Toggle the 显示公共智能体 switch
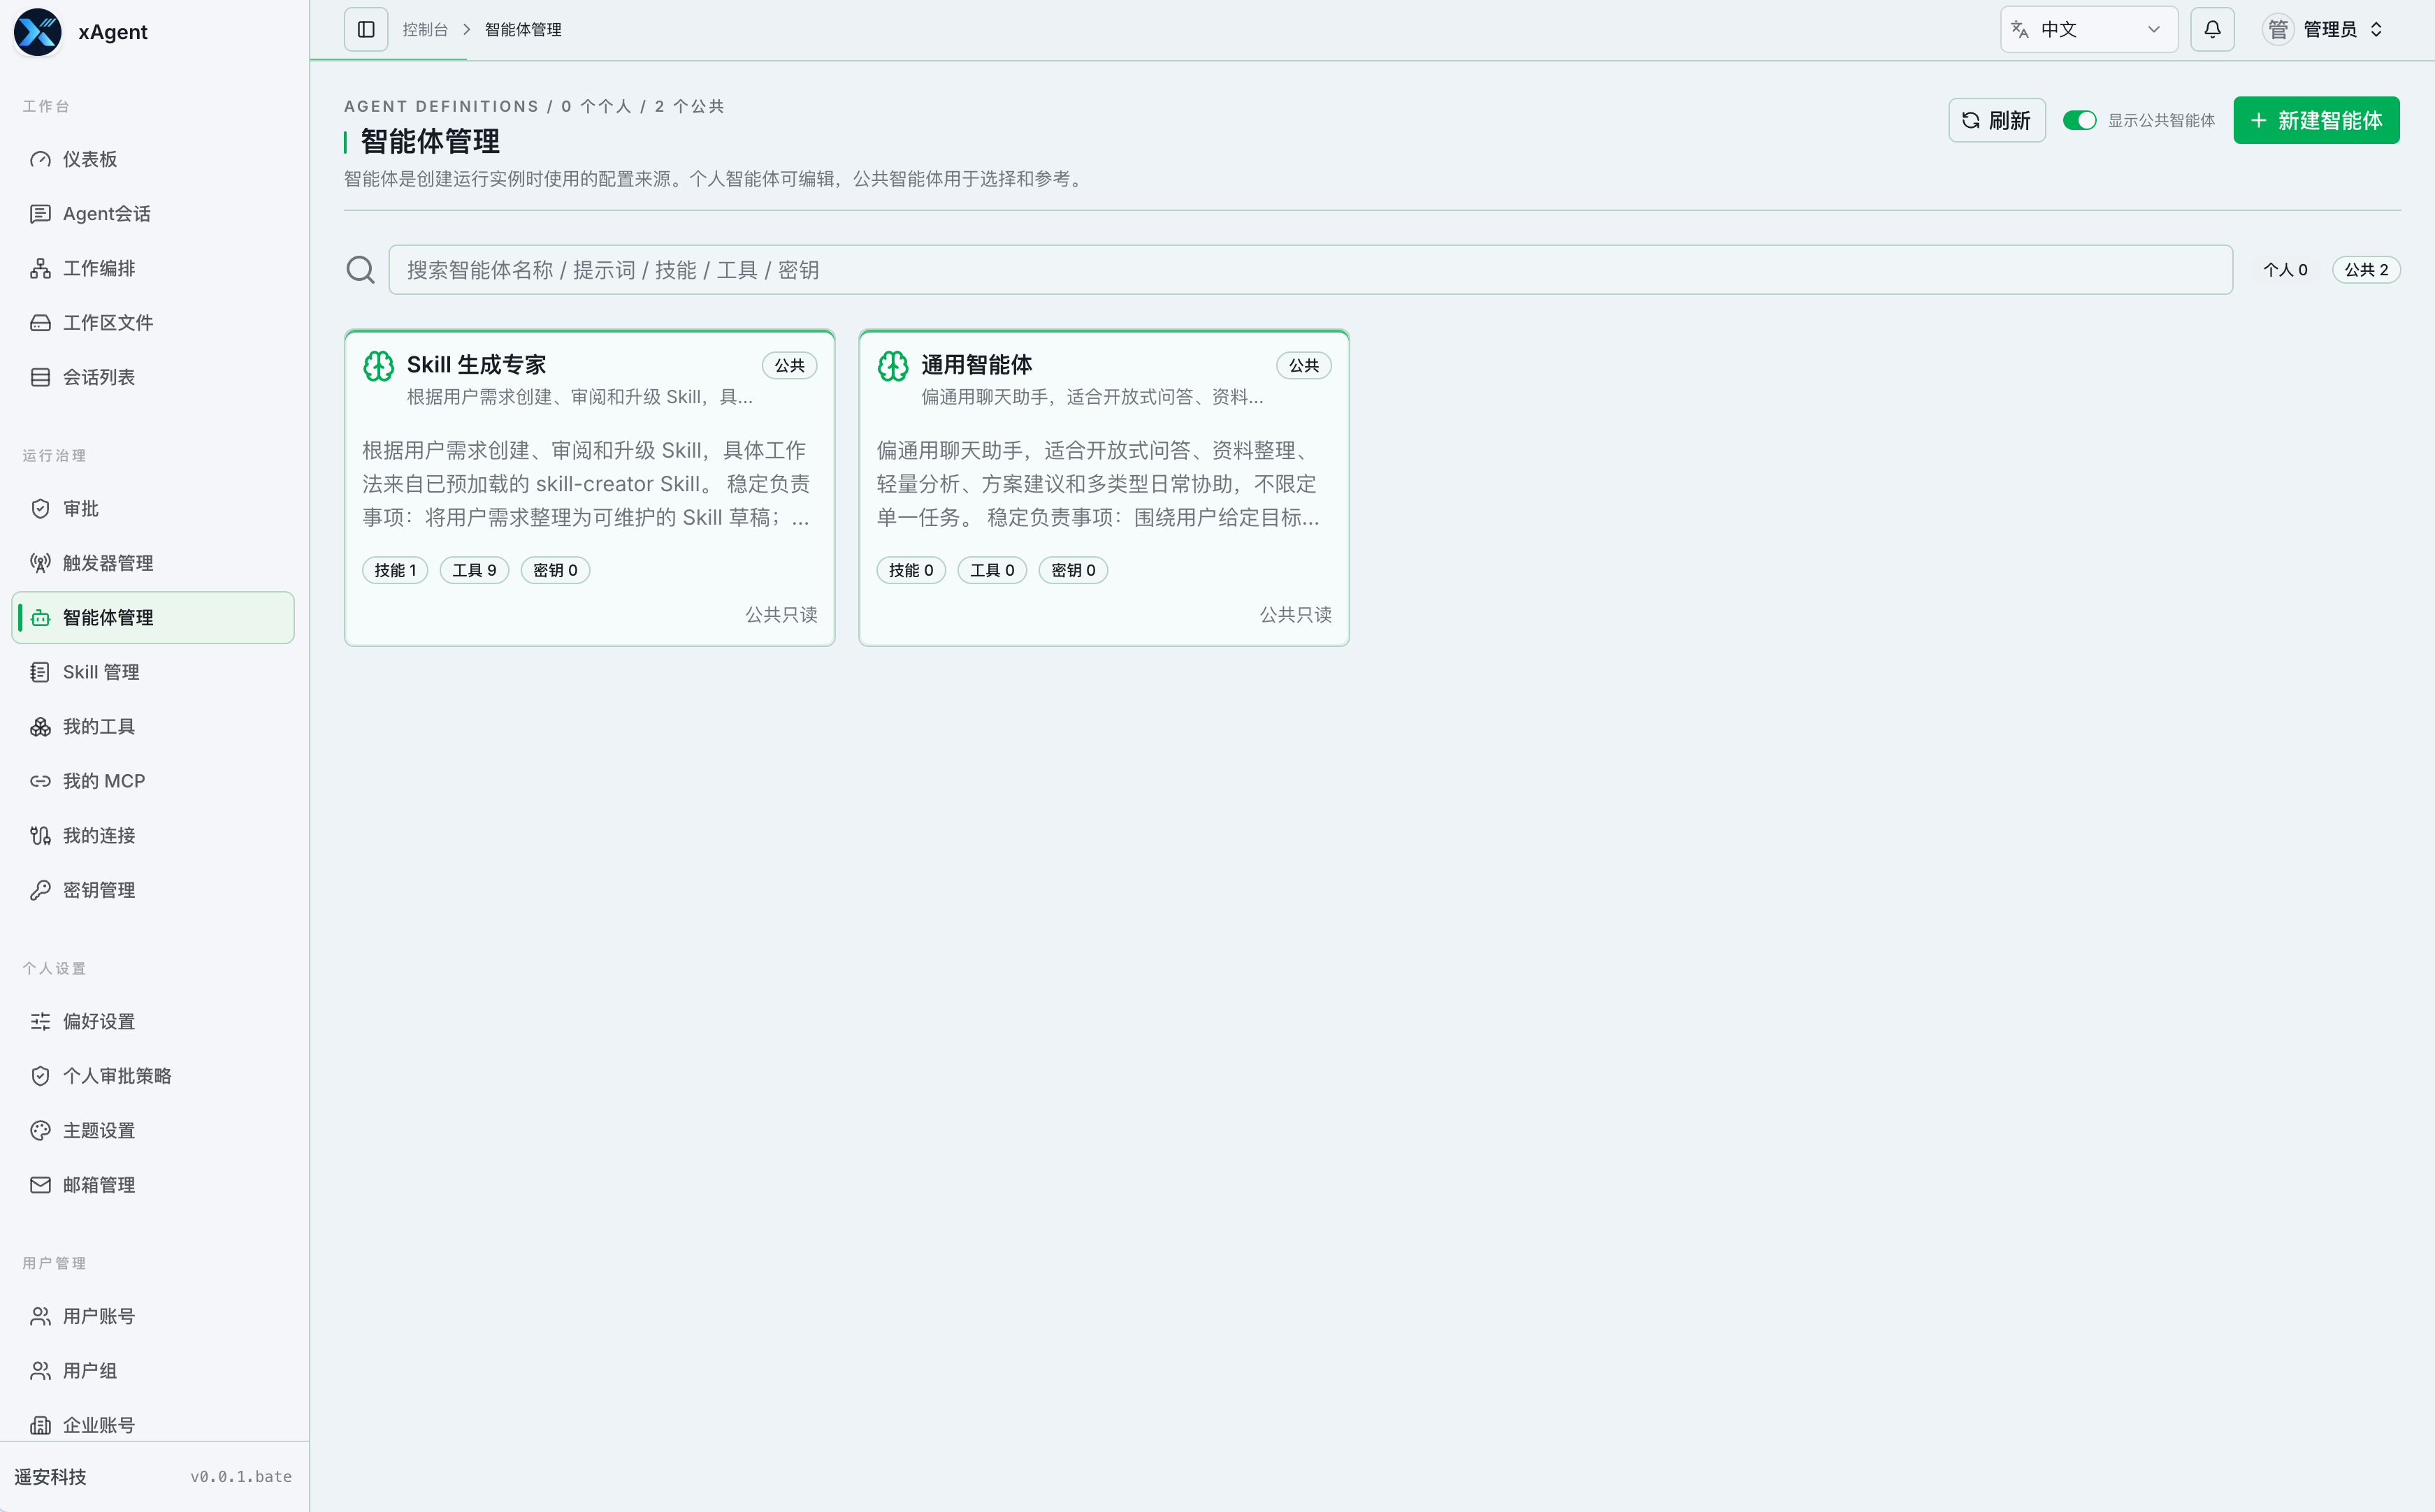Image resolution: width=2435 pixels, height=1512 pixels. click(x=2079, y=120)
